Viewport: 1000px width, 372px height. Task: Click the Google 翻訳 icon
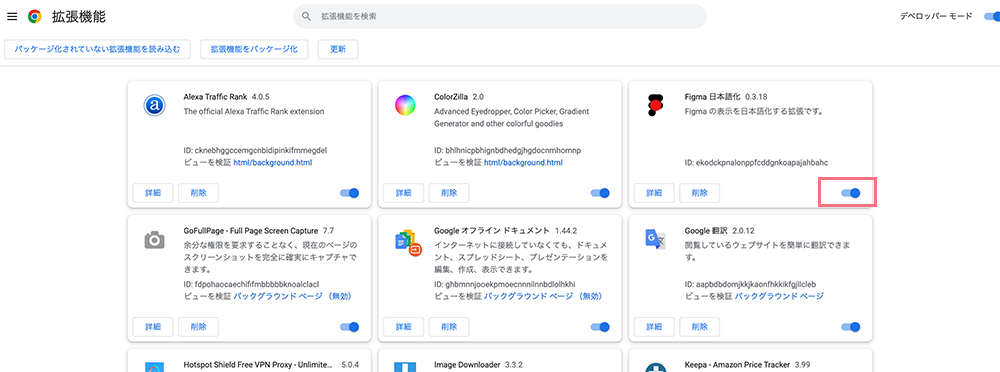pos(655,239)
